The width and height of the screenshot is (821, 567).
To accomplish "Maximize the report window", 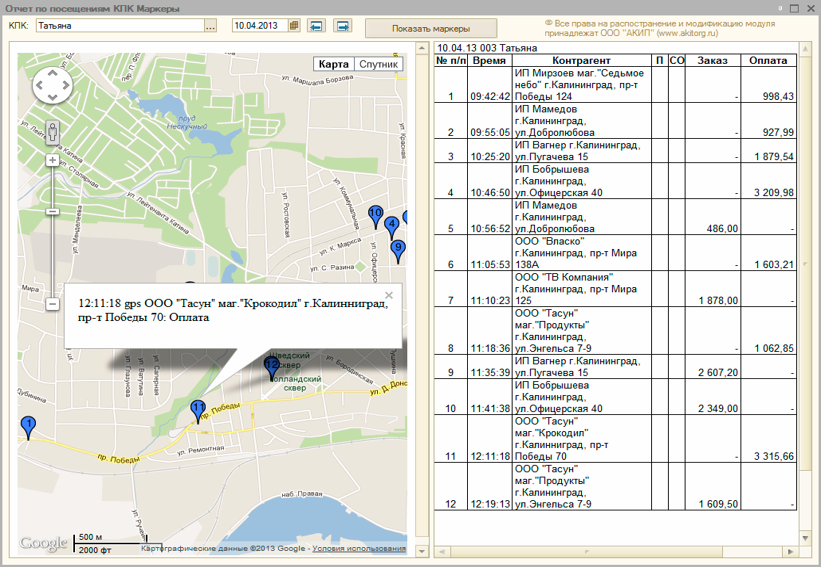I will [795, 8].
